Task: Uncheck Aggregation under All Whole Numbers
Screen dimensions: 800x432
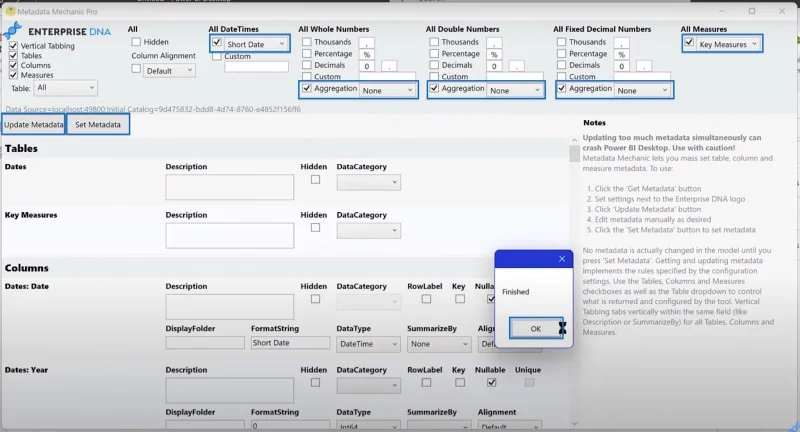Action: click(x=307, y=88)
